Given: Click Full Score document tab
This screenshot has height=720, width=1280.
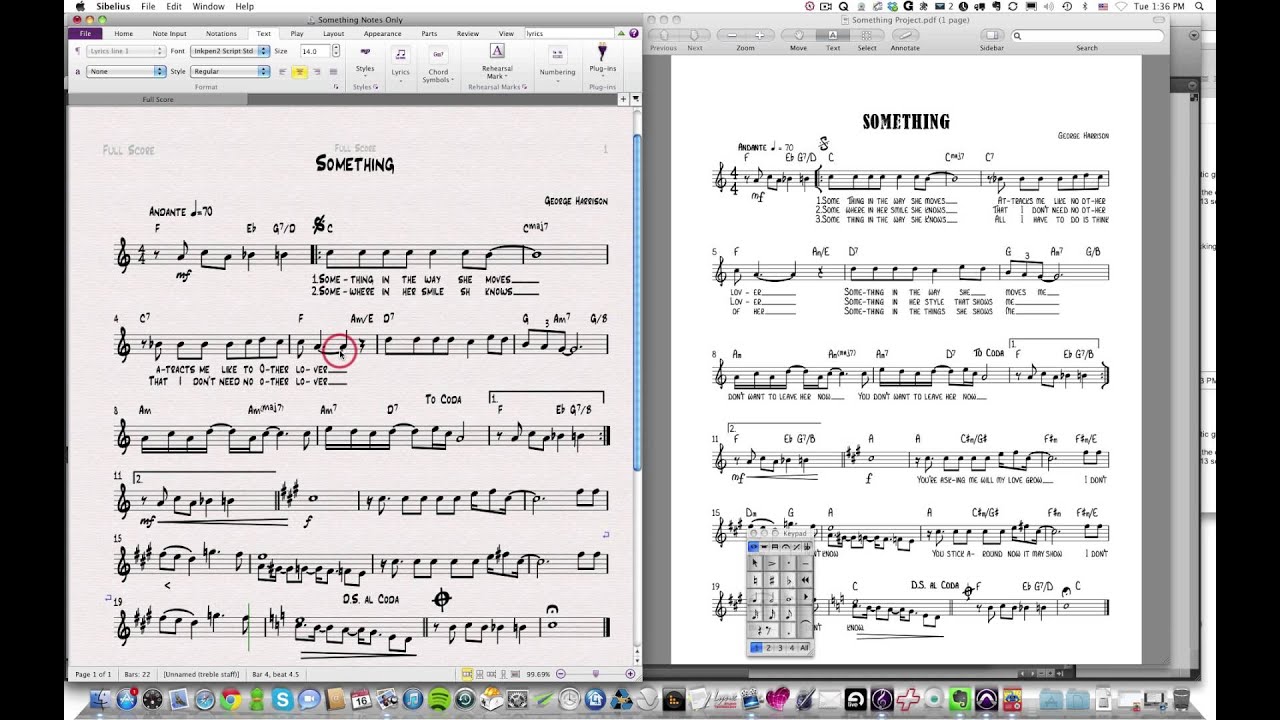Looking at the screenshot, I should coord(158,99).
